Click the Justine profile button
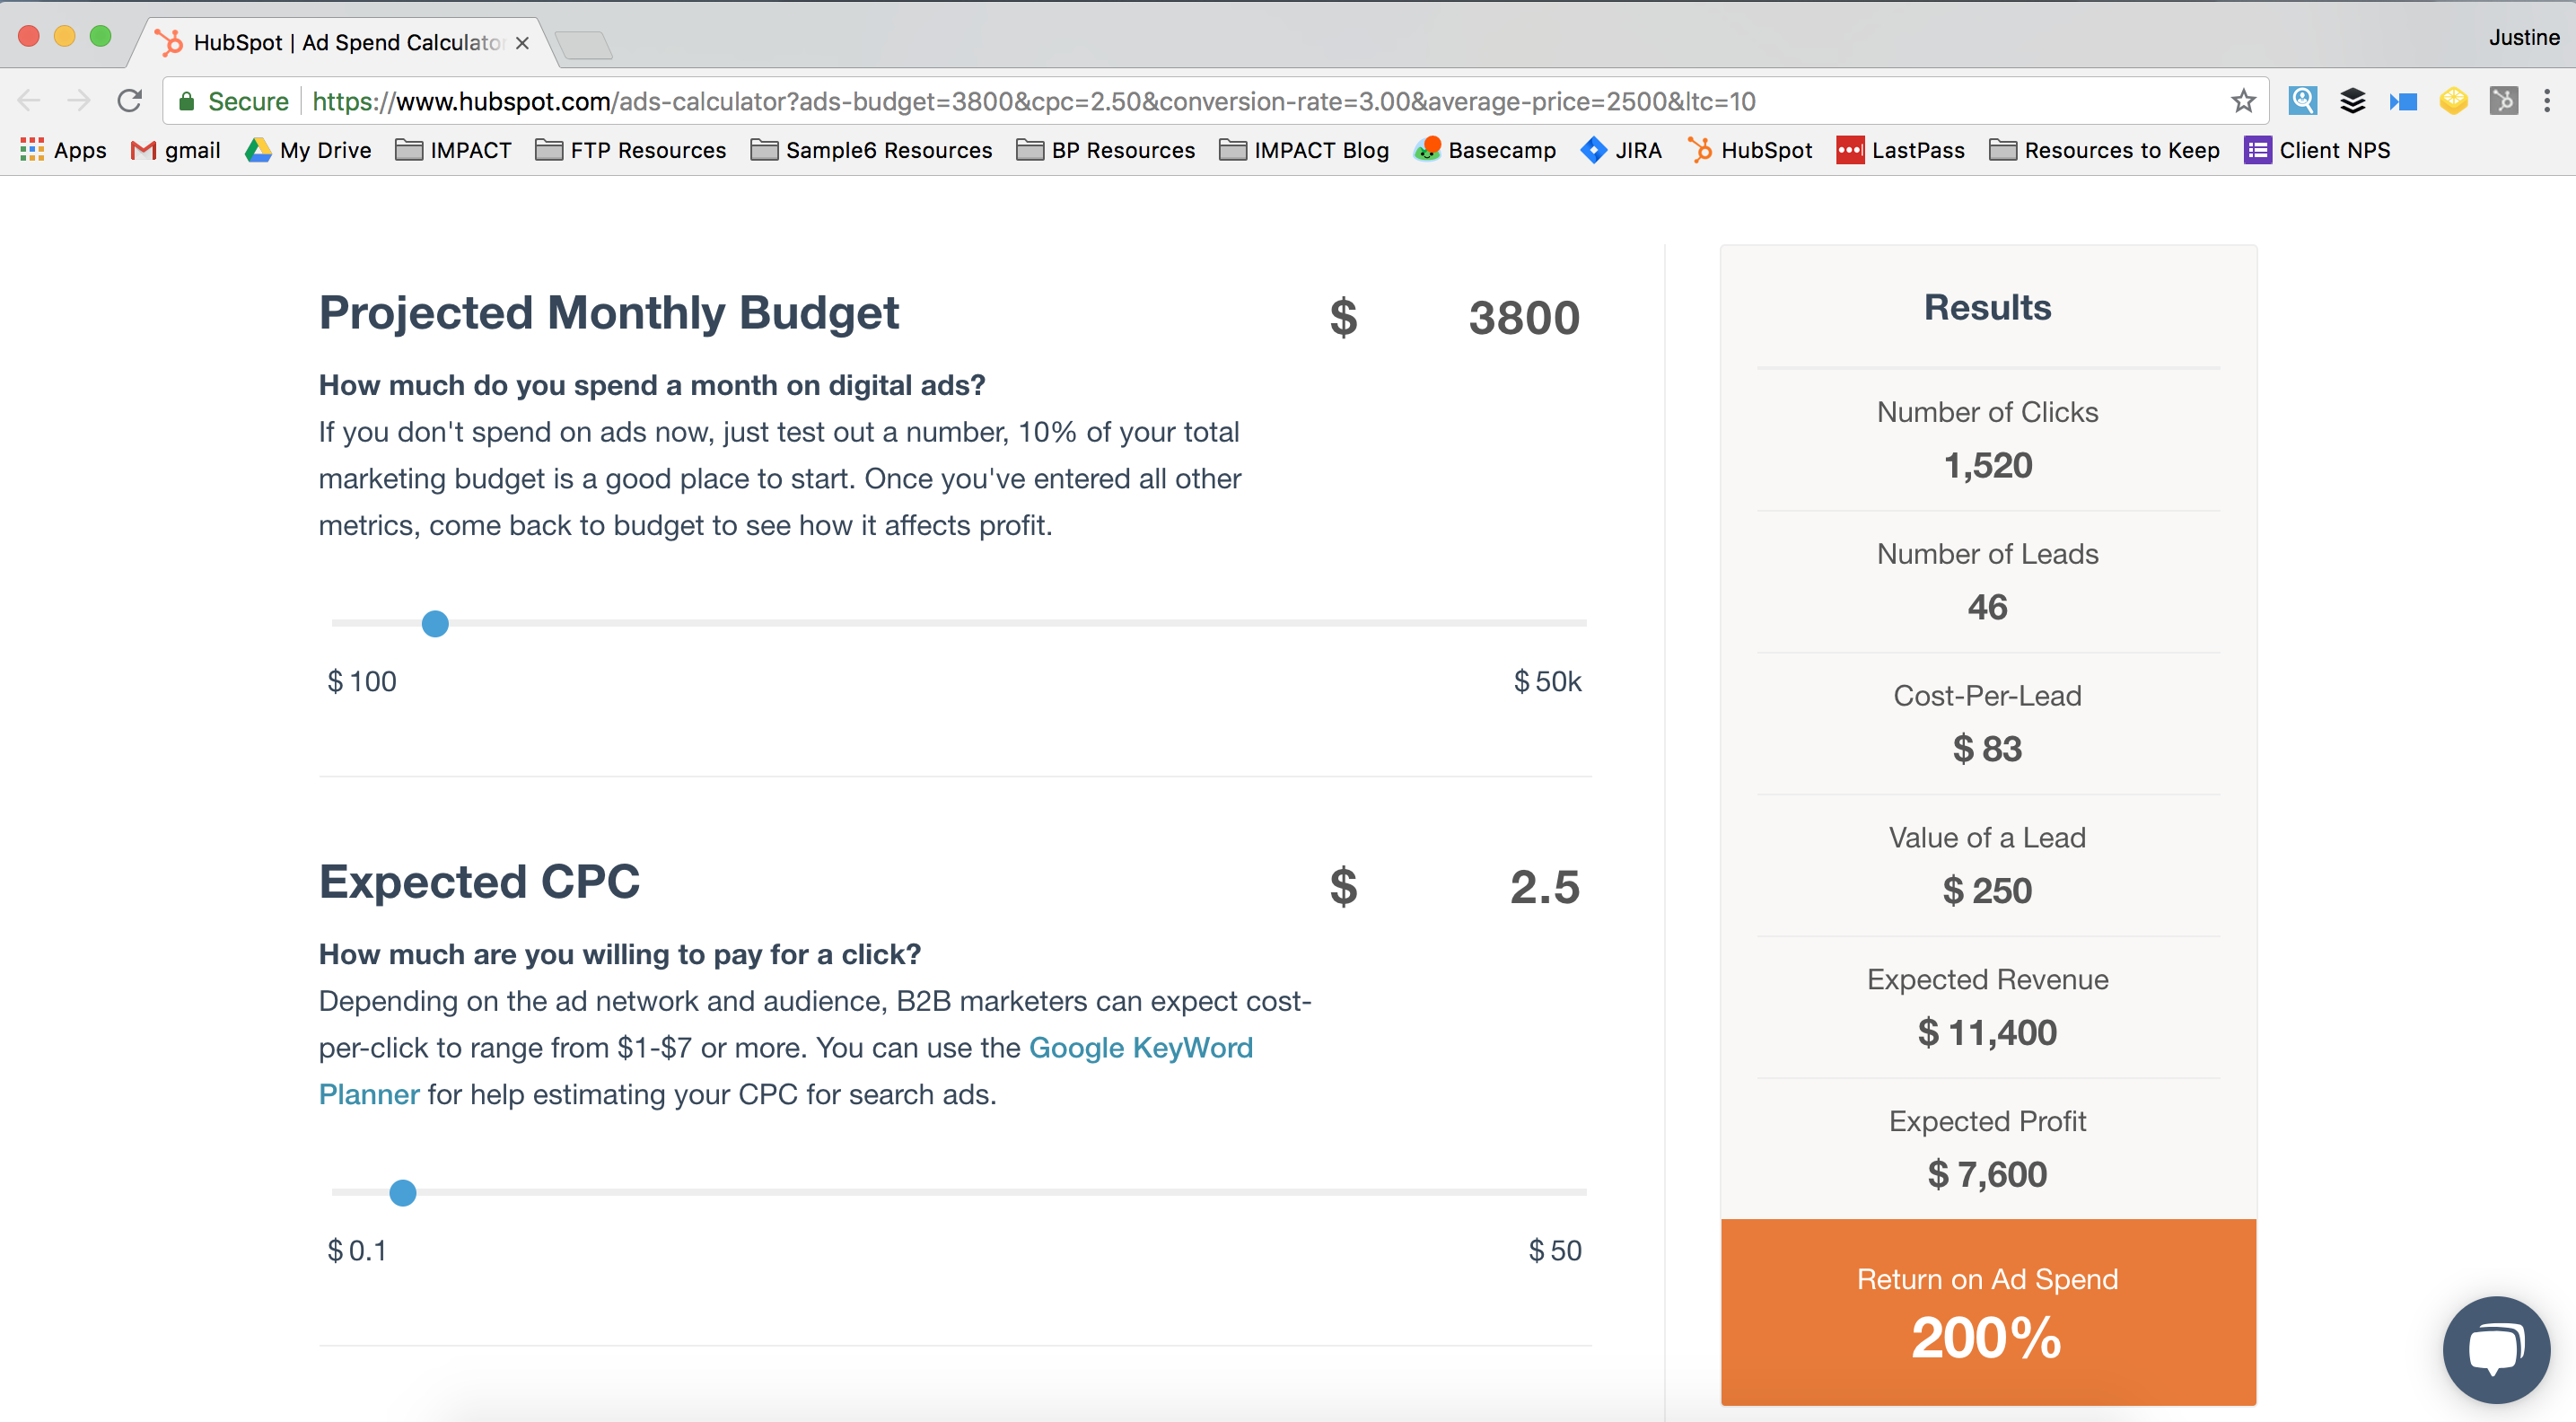The width and height of the screenshot is (2576, 1422). 2523,38
